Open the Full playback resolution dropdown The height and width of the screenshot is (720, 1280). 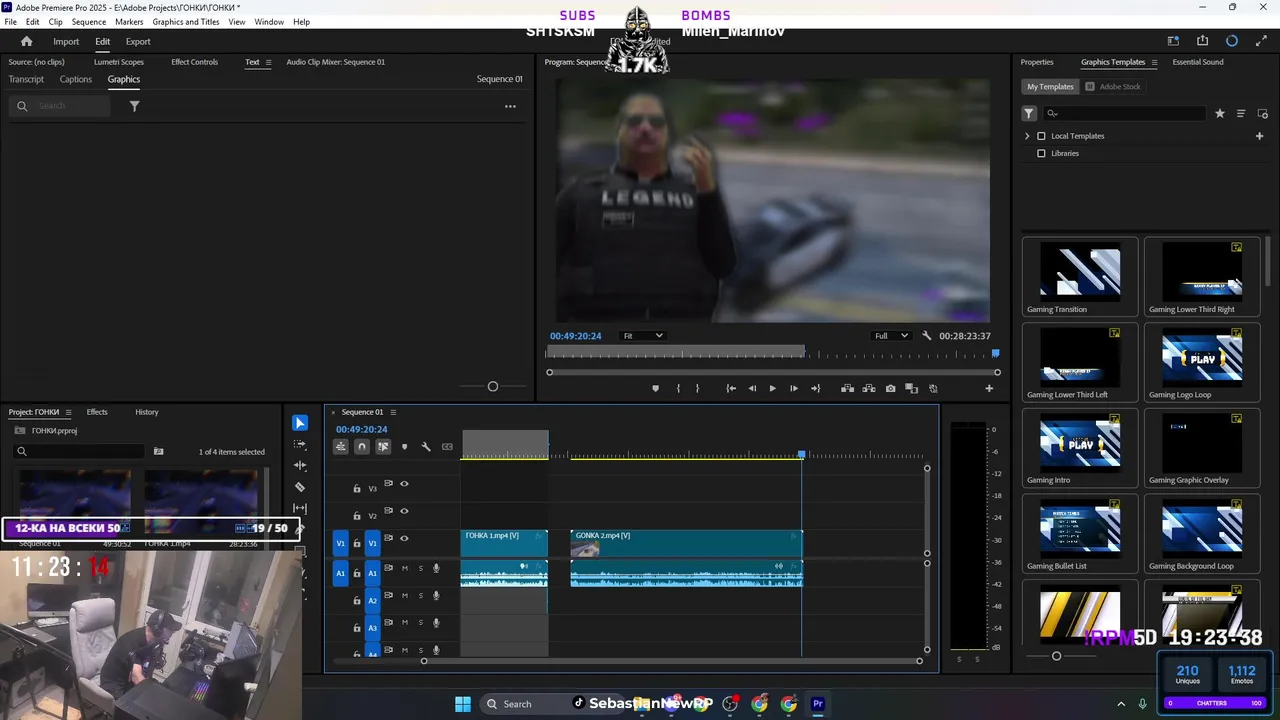890,336
